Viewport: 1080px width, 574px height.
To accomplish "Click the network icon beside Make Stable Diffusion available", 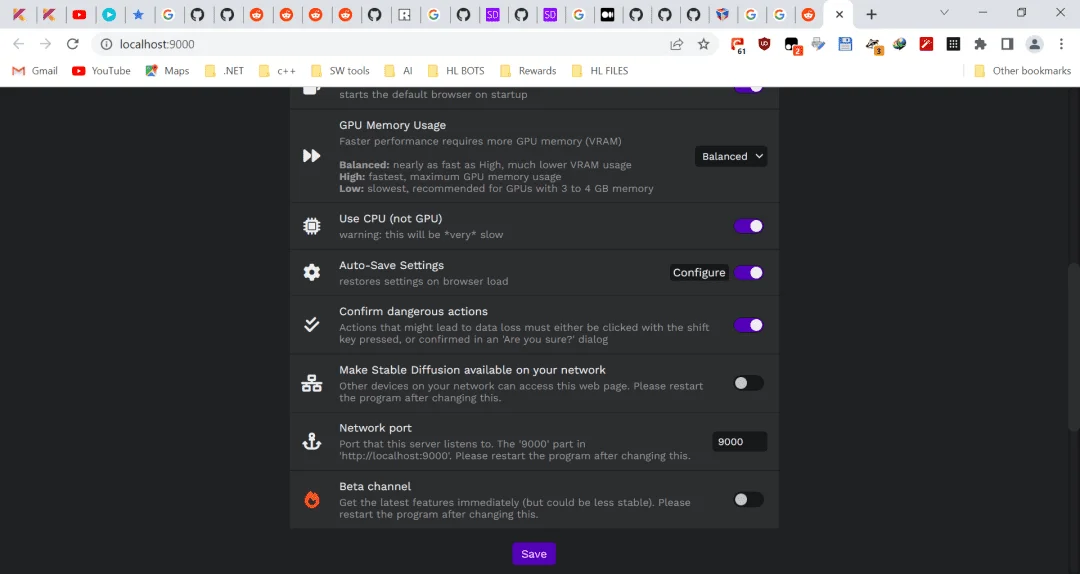I will tap(311, 383).
